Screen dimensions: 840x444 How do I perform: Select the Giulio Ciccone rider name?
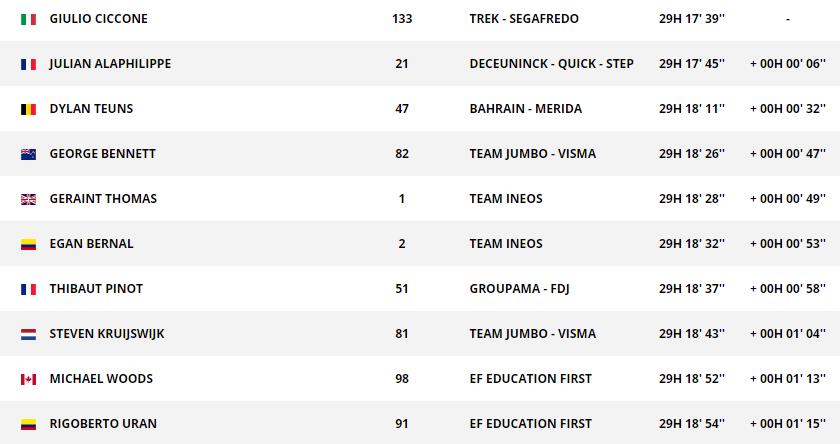97,19
